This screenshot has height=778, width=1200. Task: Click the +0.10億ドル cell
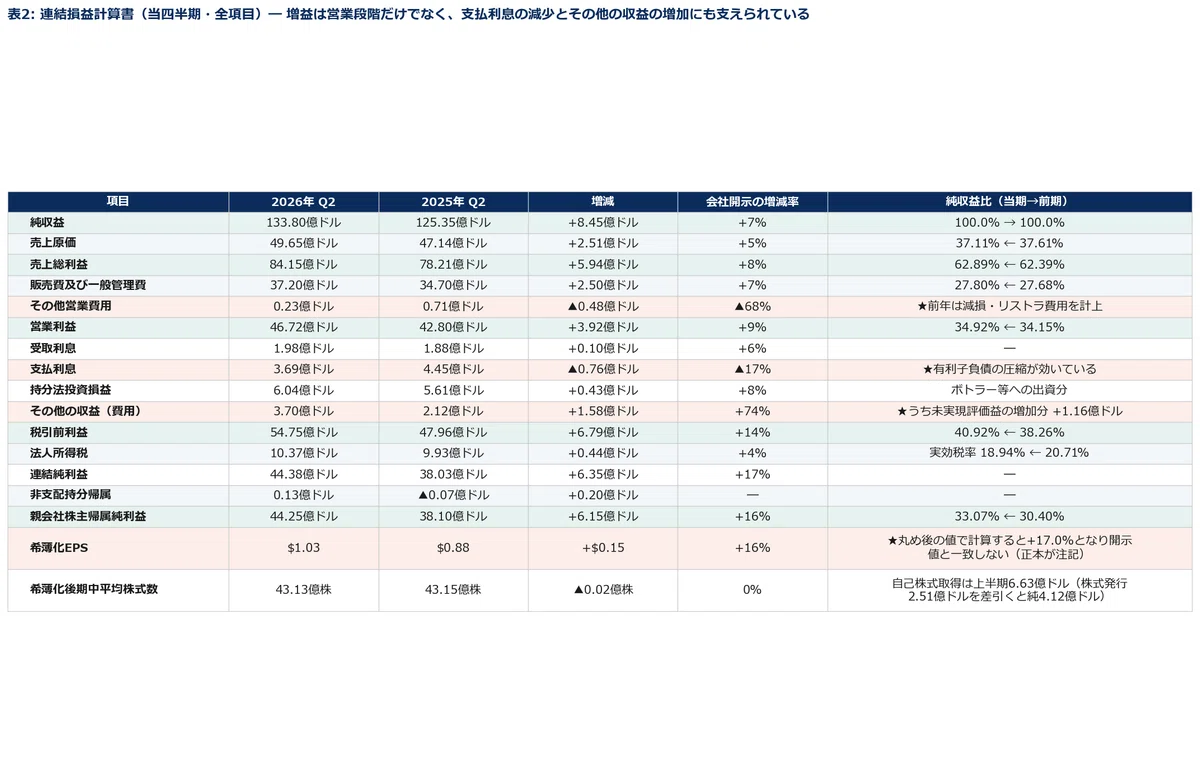[602, 348]
